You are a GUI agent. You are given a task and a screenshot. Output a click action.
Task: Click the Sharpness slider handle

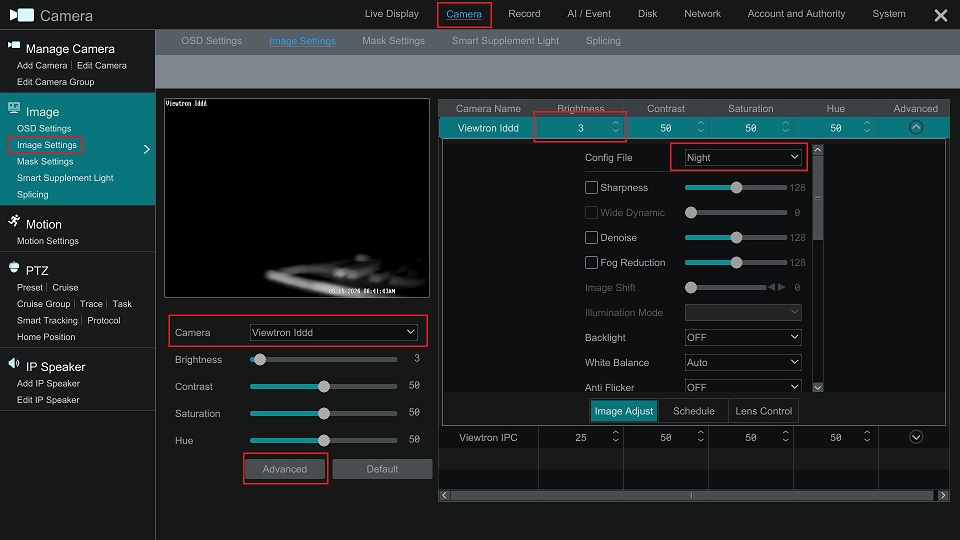[x=737, y=187]
